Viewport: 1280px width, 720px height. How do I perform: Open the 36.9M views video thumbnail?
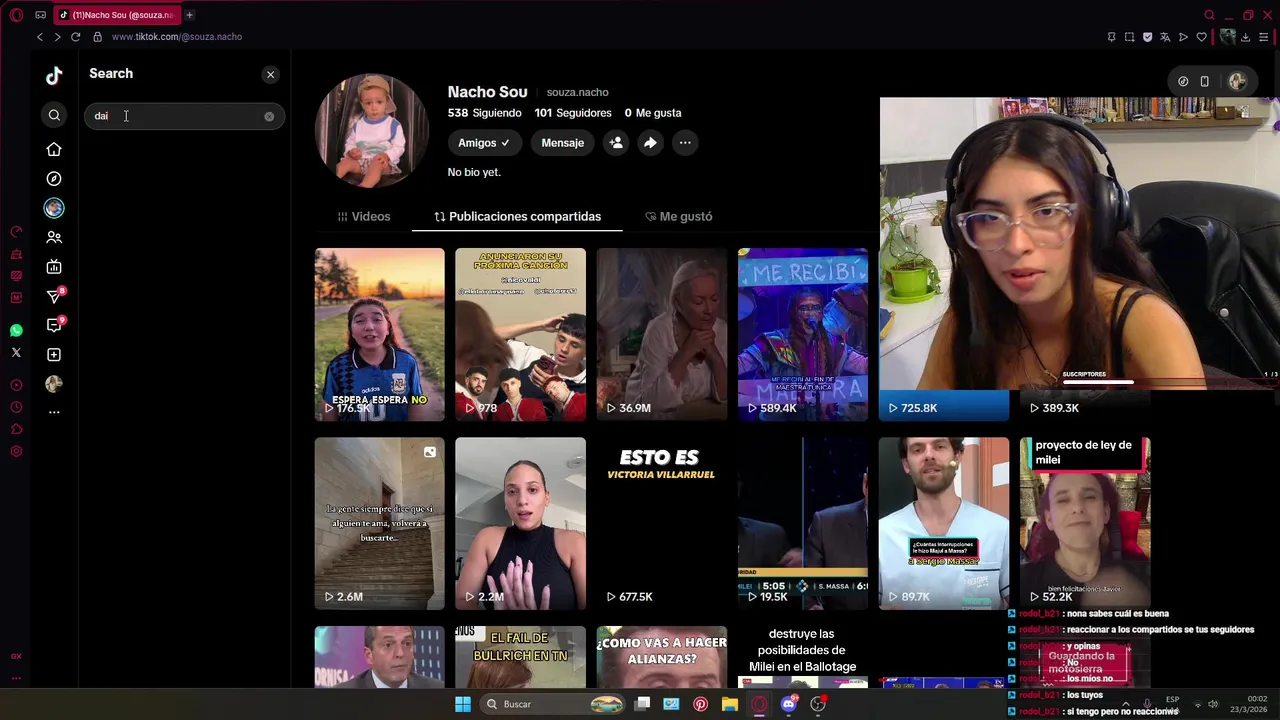(661, 334)
